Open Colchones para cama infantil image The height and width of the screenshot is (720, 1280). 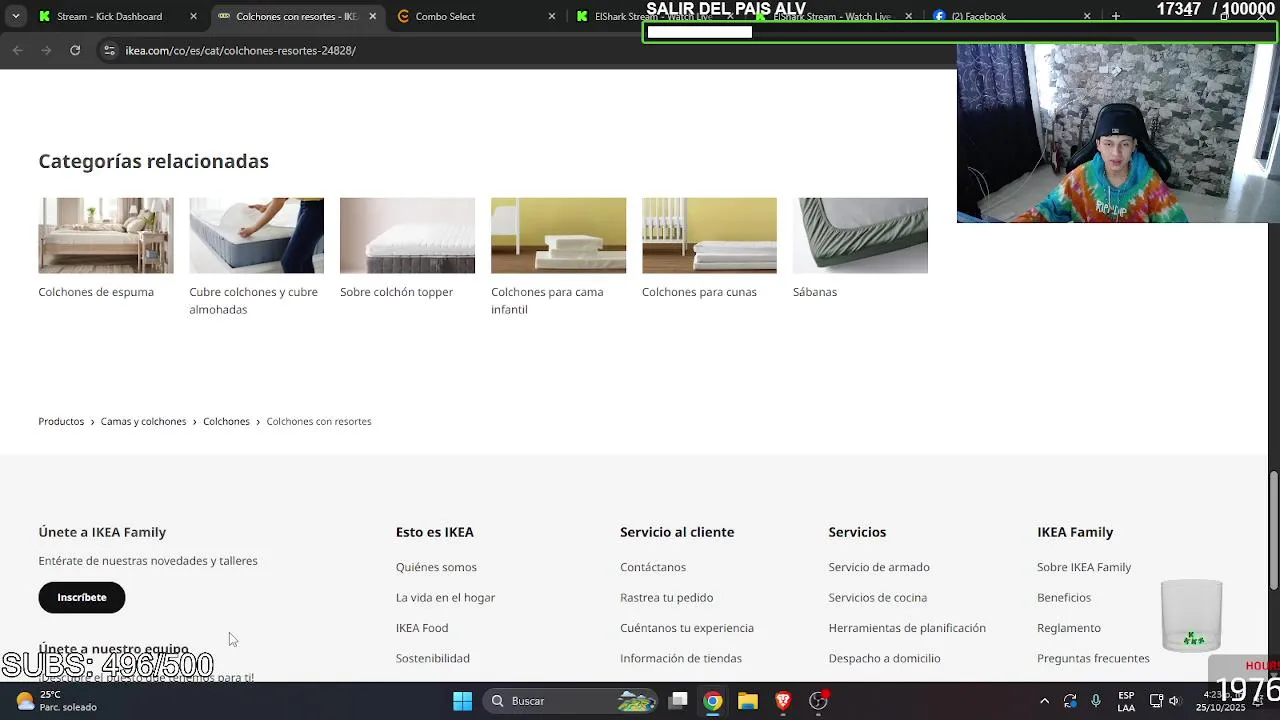pyautogui.click(x=558, y=235)
